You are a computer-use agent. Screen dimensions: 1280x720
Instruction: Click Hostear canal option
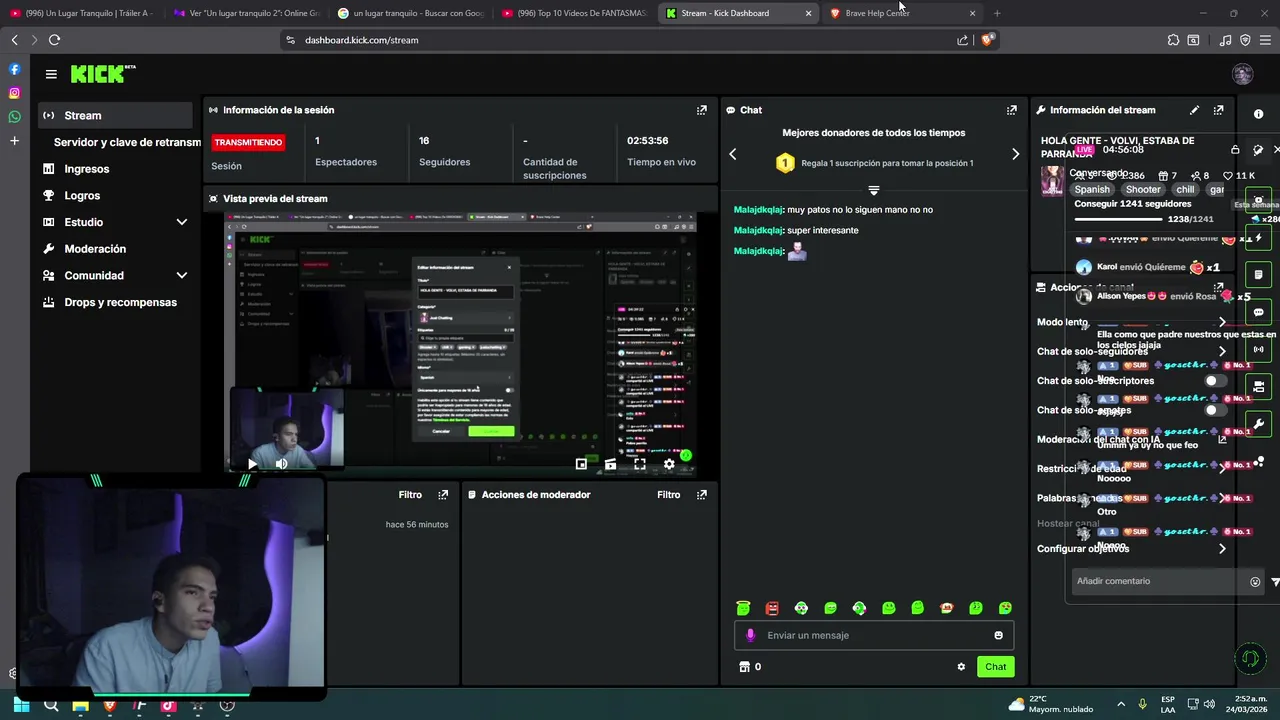coord(1068,523)
